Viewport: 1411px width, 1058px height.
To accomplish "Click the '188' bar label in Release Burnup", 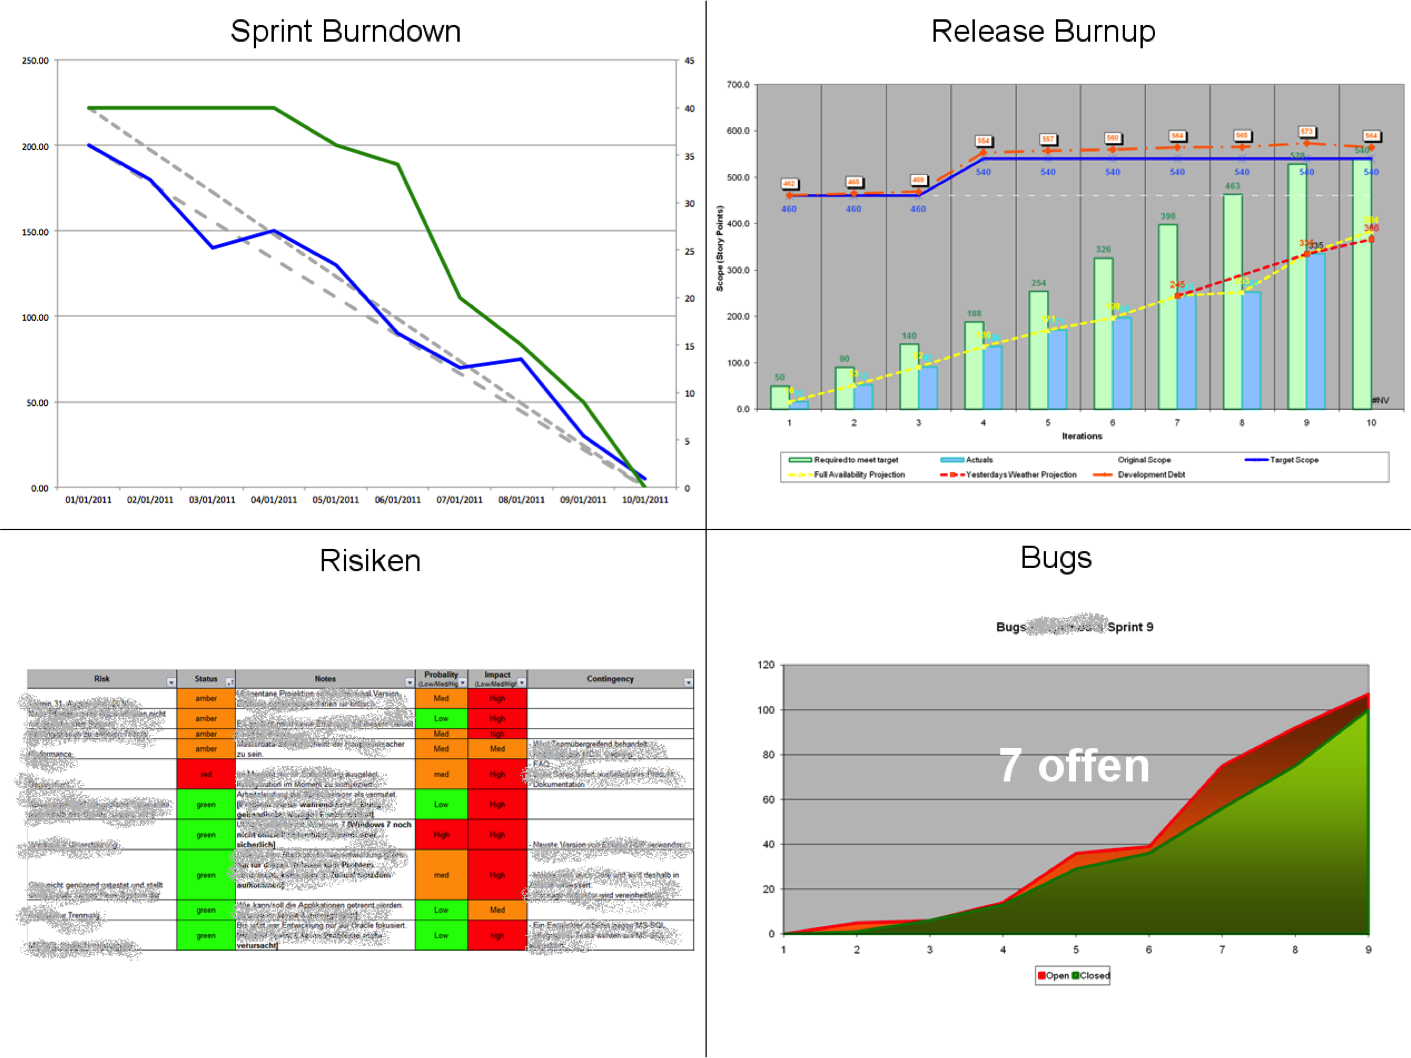I will [974, 313].
